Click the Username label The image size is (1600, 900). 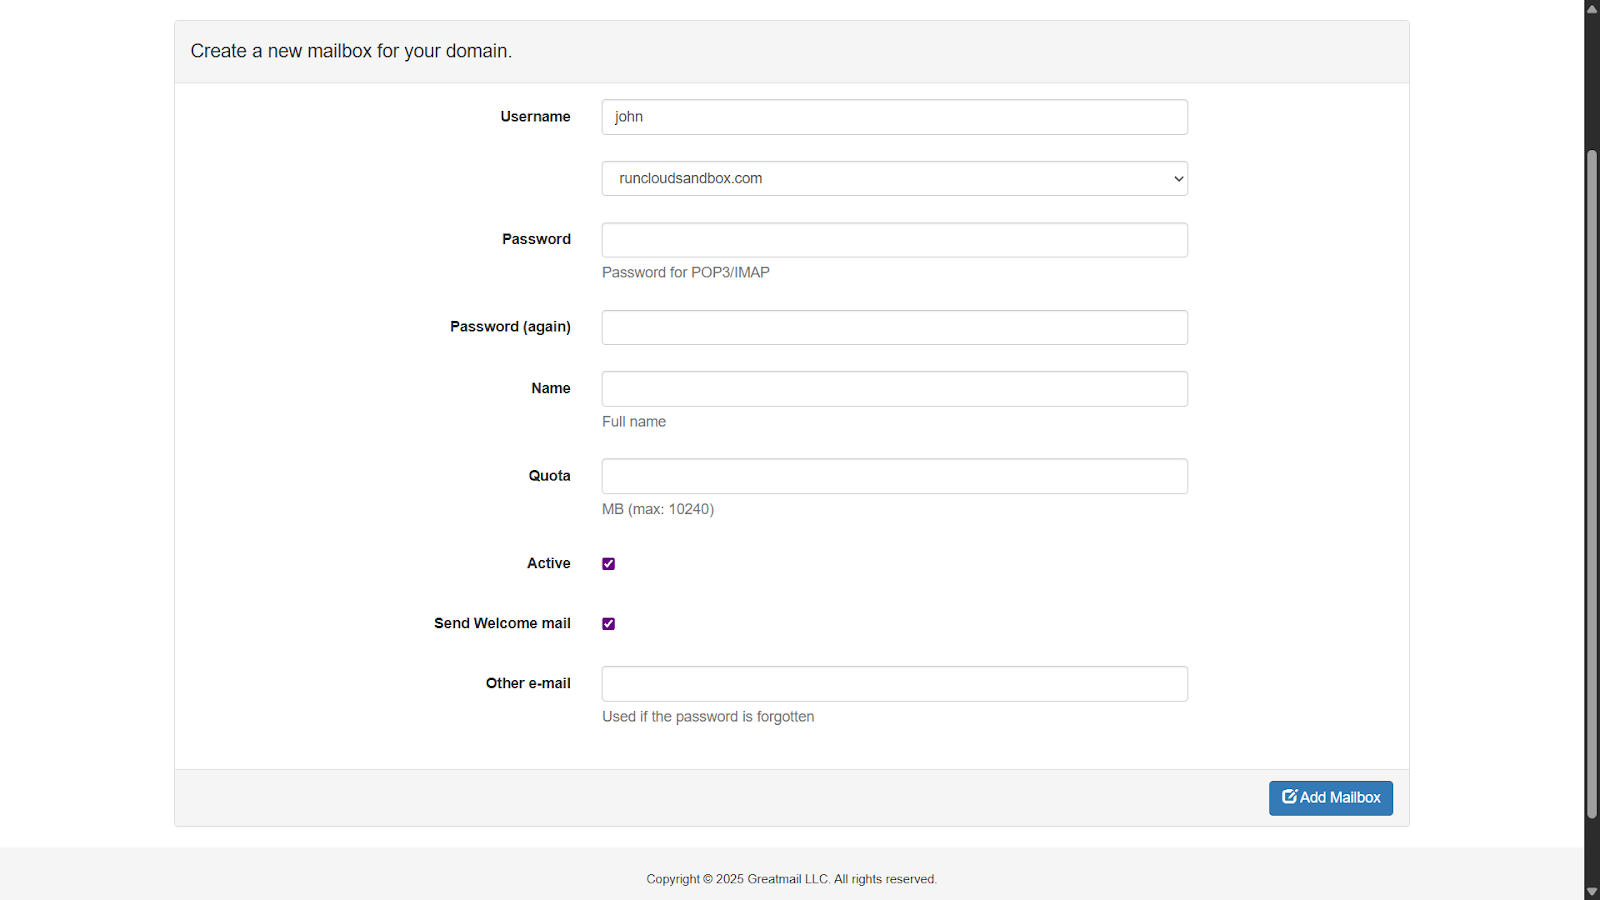pyautogui.click(x=535, y=117)
